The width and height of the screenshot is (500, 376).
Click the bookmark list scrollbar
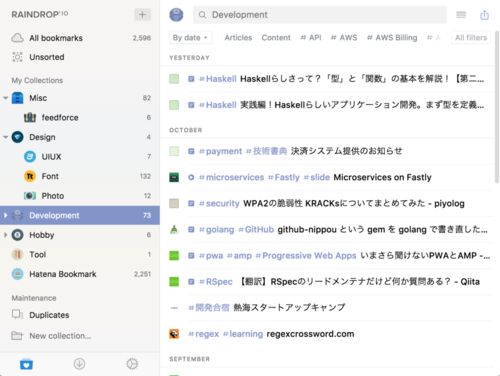coord(497,107)
